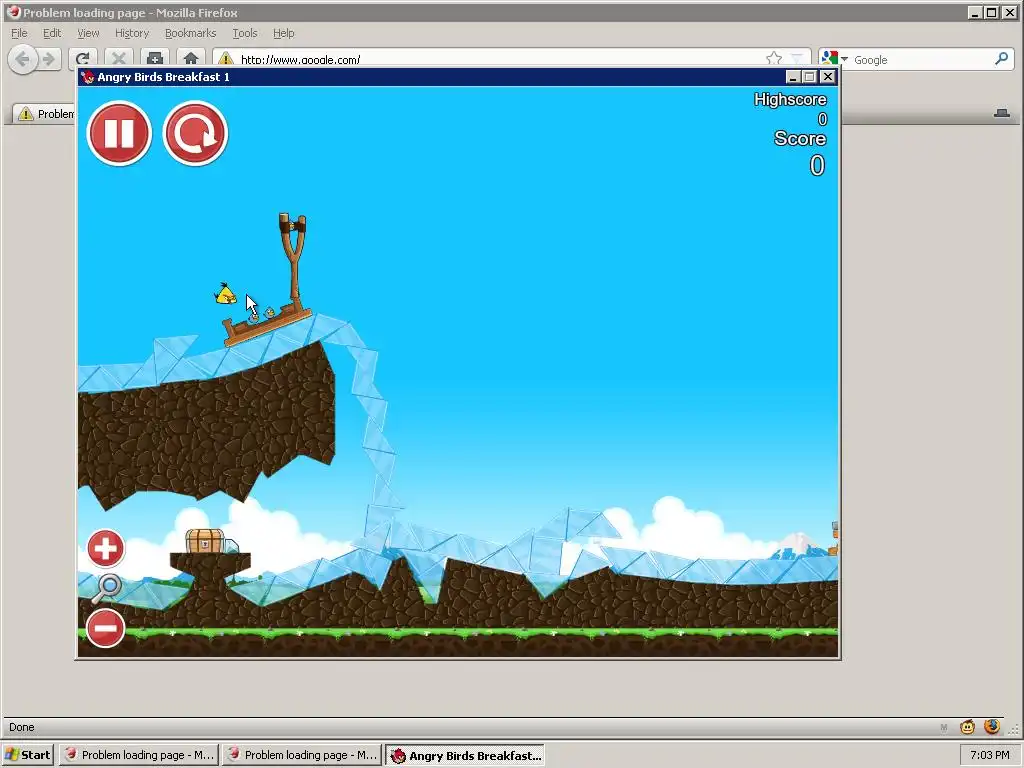
Task: Minimize the Angry Birds Breakfast window
Action: point(793,77)
